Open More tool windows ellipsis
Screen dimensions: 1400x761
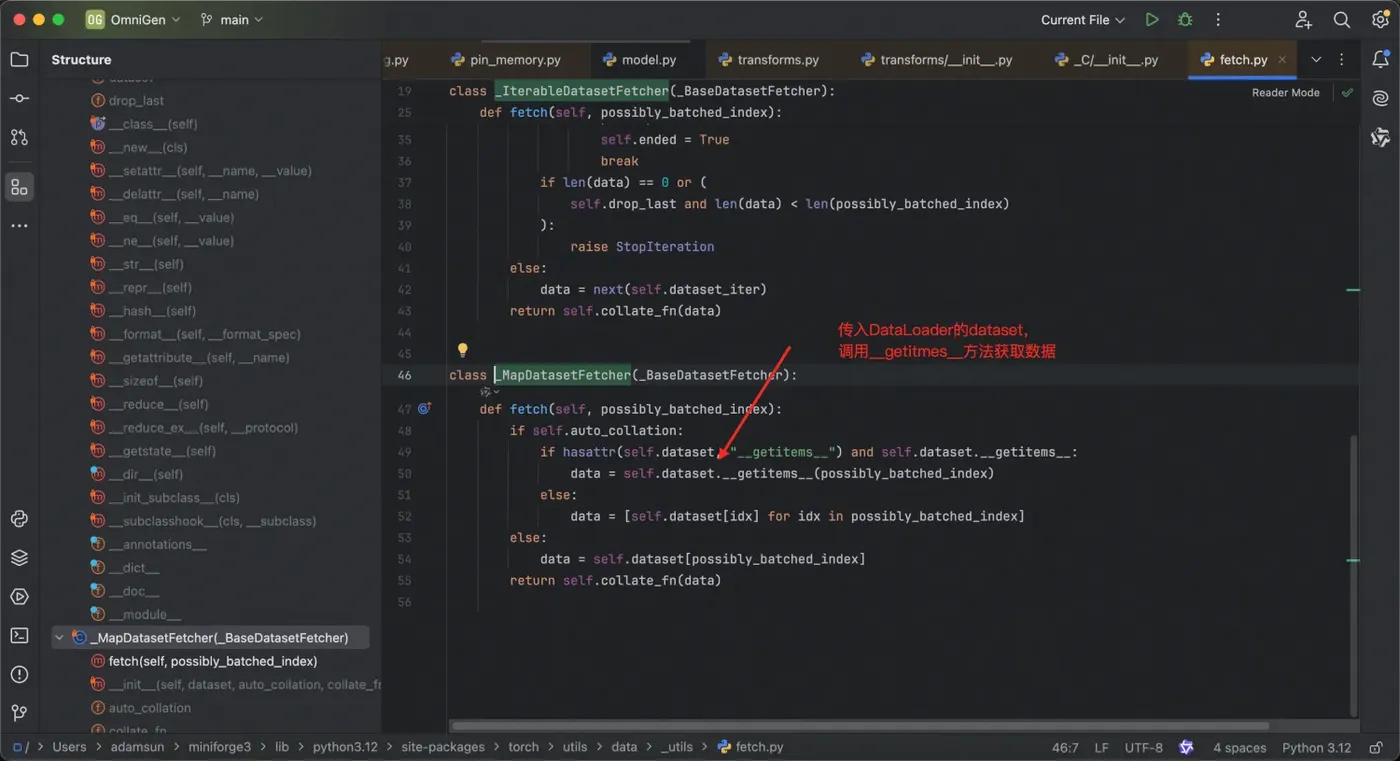click(x=19, y=226)
